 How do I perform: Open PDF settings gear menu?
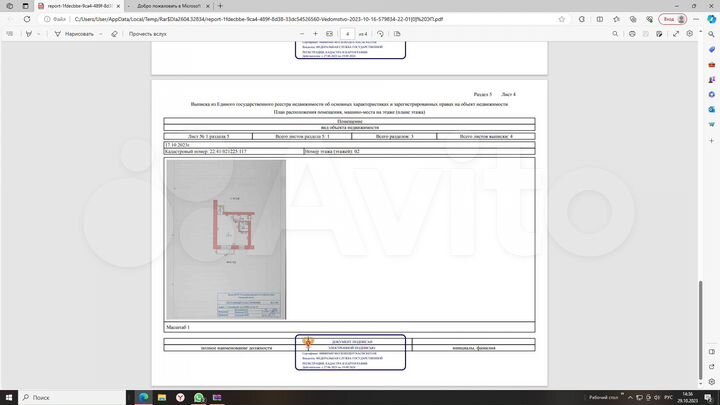coord(689,34)
